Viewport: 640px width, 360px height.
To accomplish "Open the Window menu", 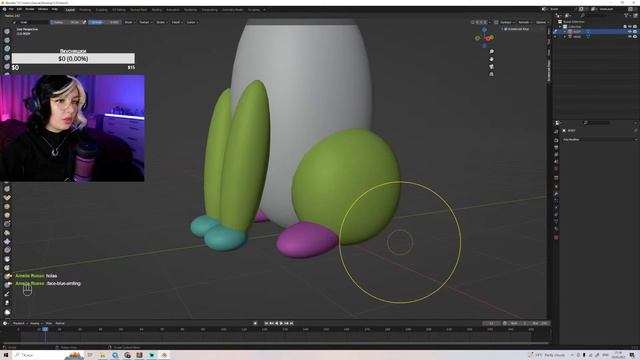I will (x=42, y=9).
